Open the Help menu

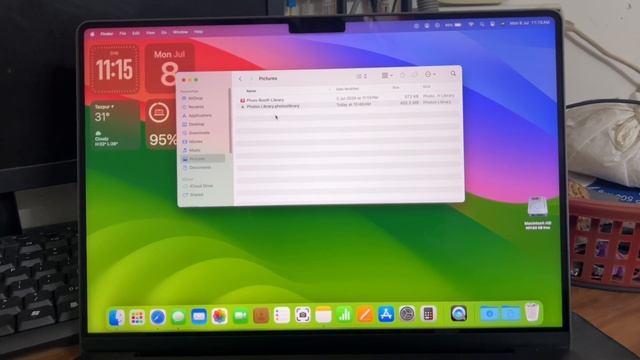[x=198, y=31]
